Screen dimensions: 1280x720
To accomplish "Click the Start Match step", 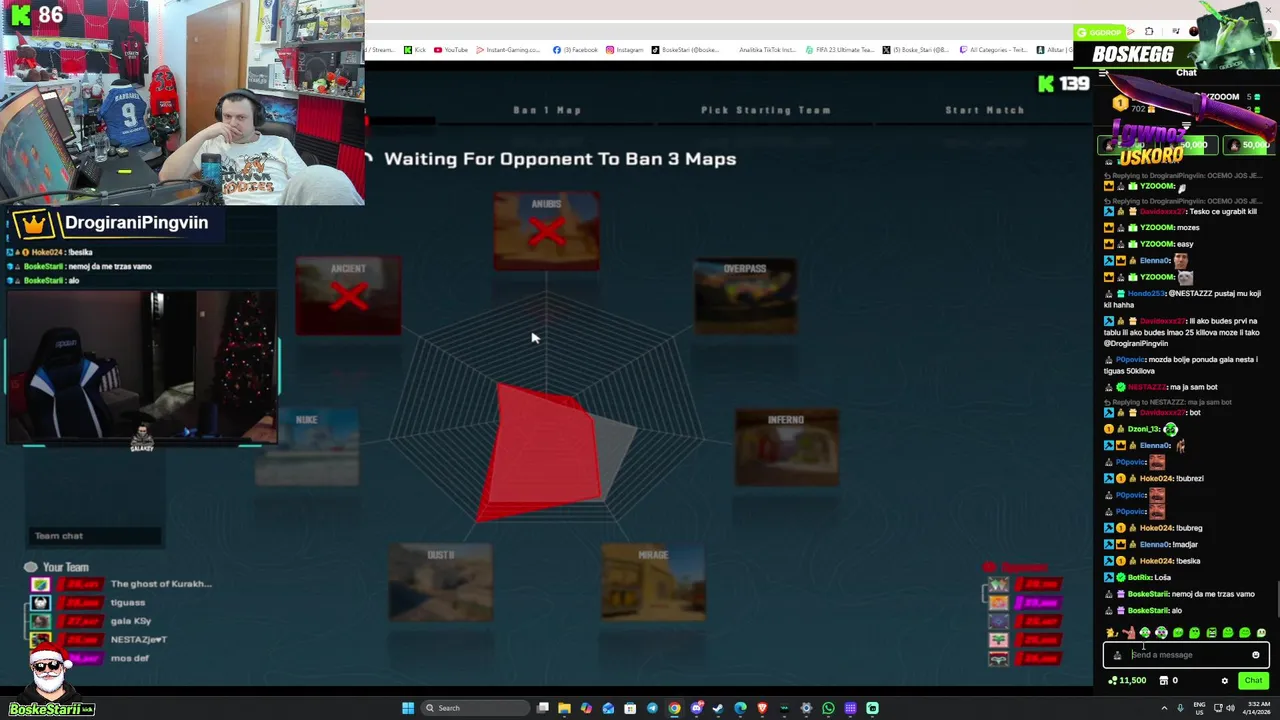I will tap(985, 110).
